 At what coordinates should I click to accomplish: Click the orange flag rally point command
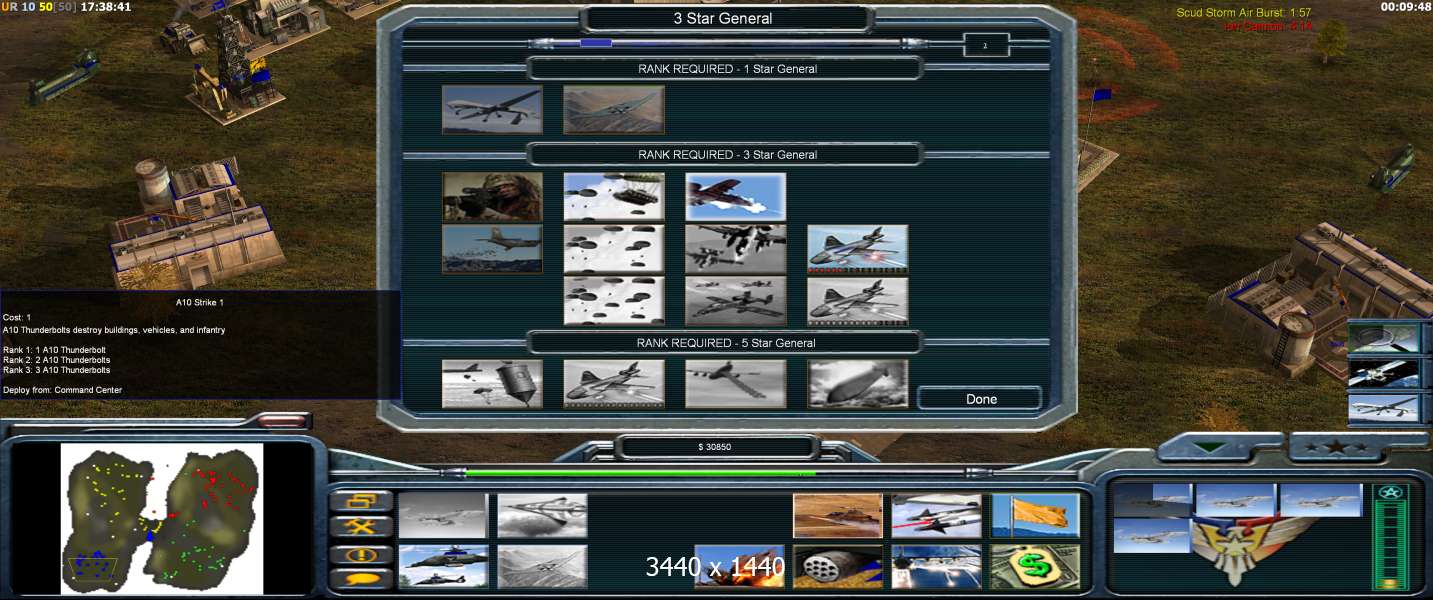tap(1035, 516)
